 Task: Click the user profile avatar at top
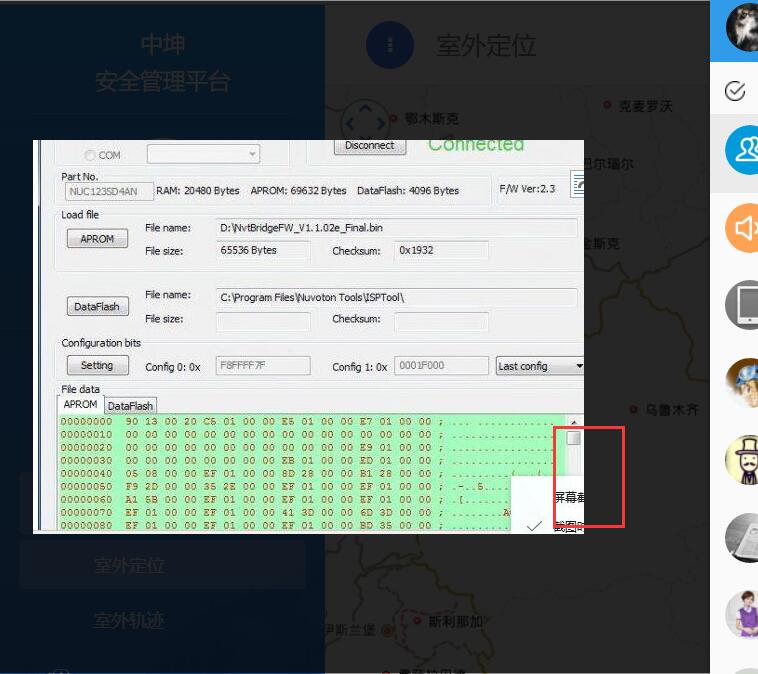pos(743,27)
